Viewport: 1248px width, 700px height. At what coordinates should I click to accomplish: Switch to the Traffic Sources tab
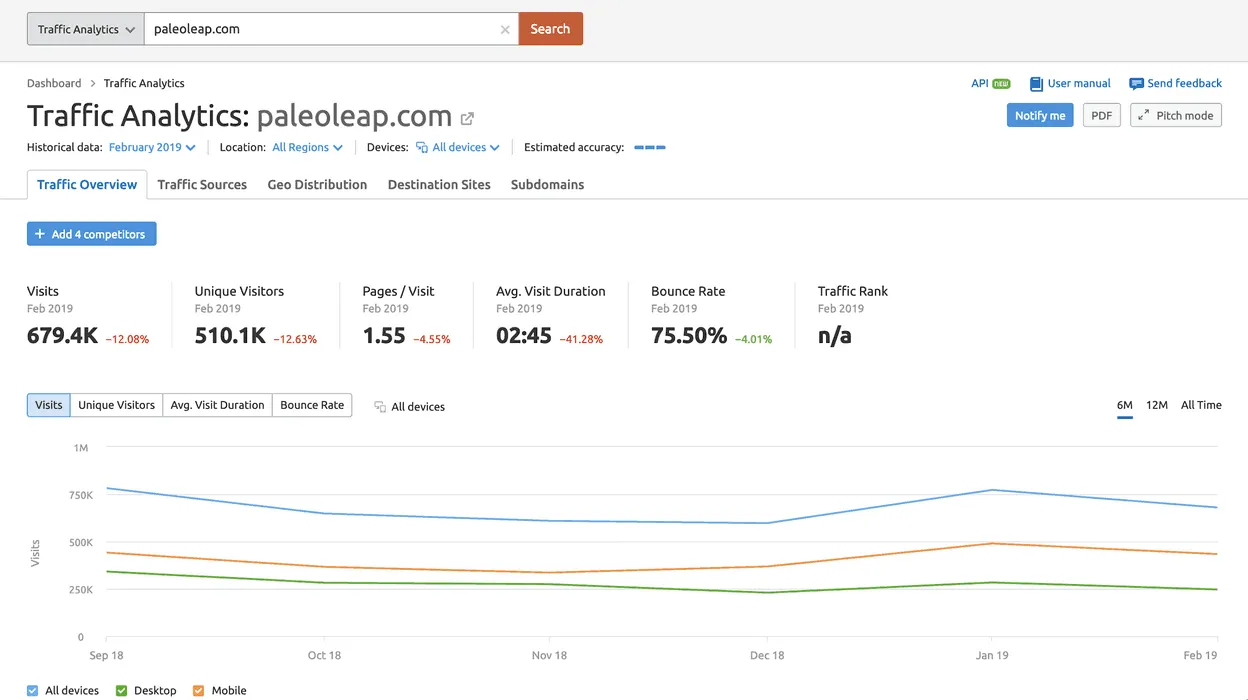pyautogui.click(x=202, y=185)
